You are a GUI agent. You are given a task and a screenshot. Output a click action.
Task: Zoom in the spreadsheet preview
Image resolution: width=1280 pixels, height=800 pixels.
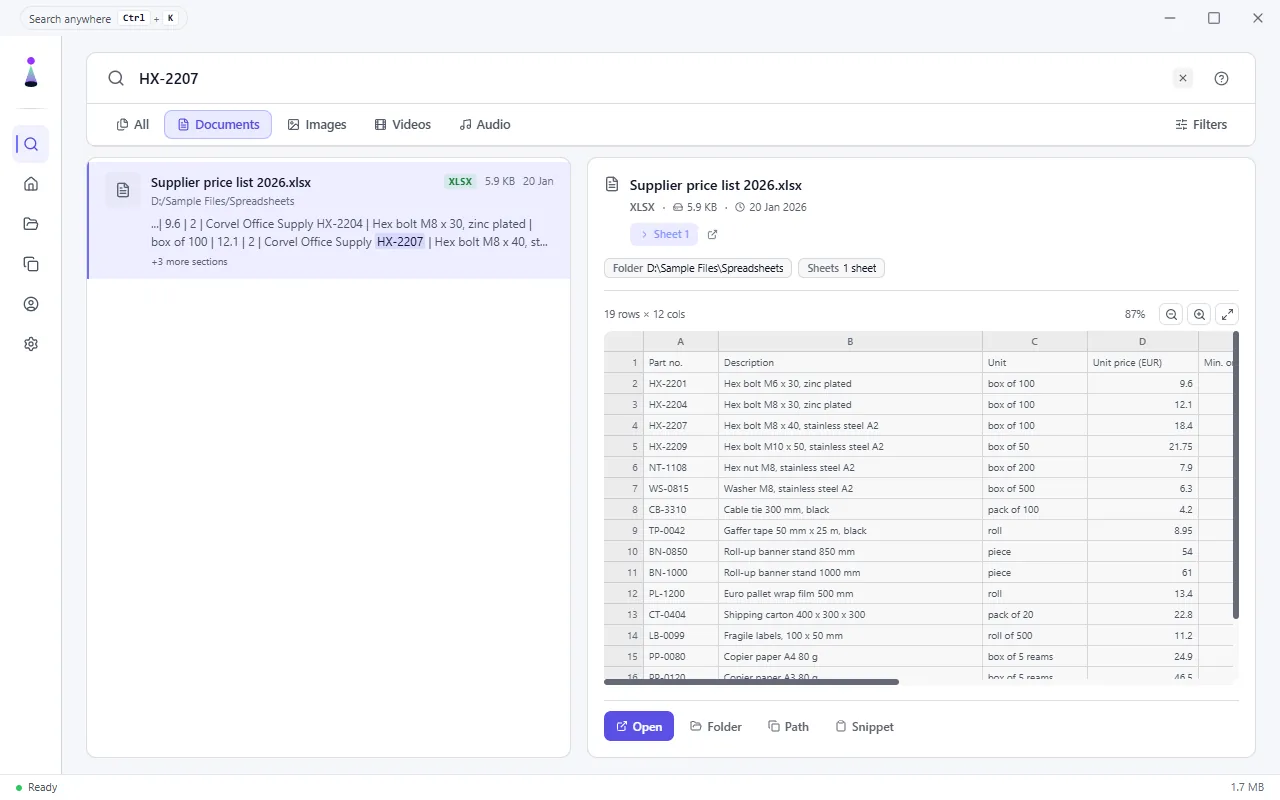click(x=1199, y=314)
